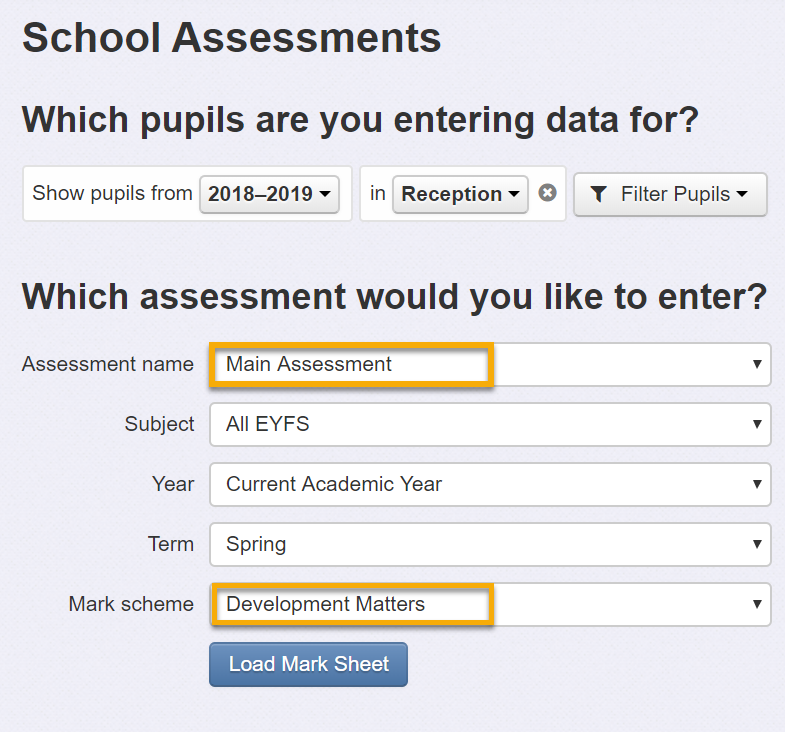Select the Mark scheme field label
The width and height of the screenshot is (785, 732).
[x=131, y=604]
